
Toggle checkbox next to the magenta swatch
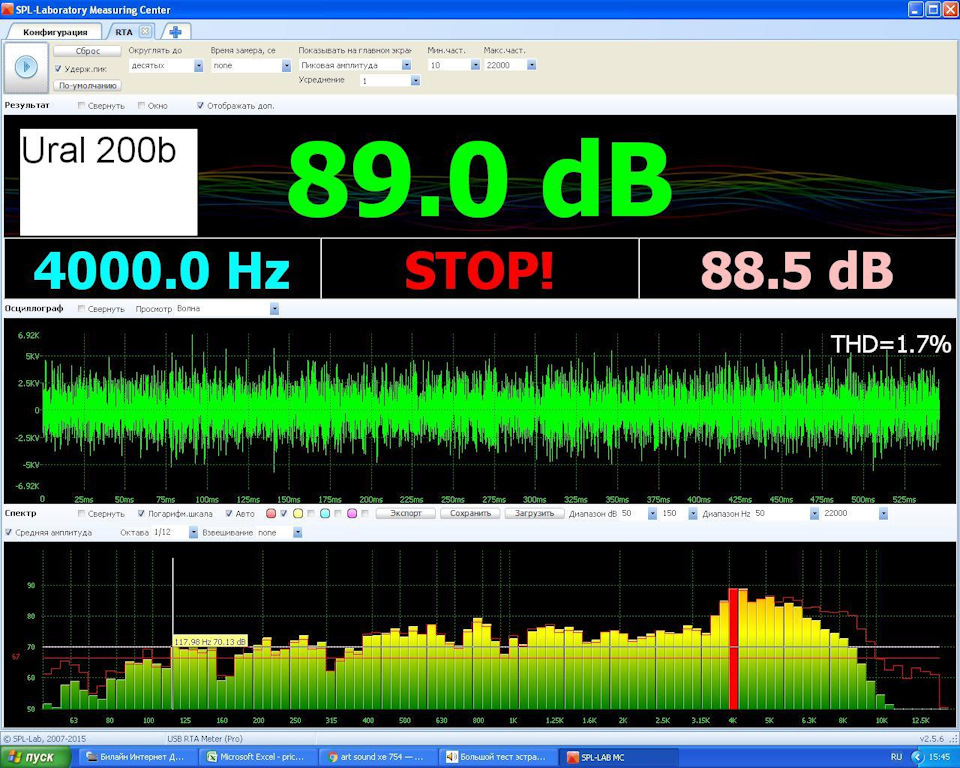pyautogui.click(x=365, y=514)
